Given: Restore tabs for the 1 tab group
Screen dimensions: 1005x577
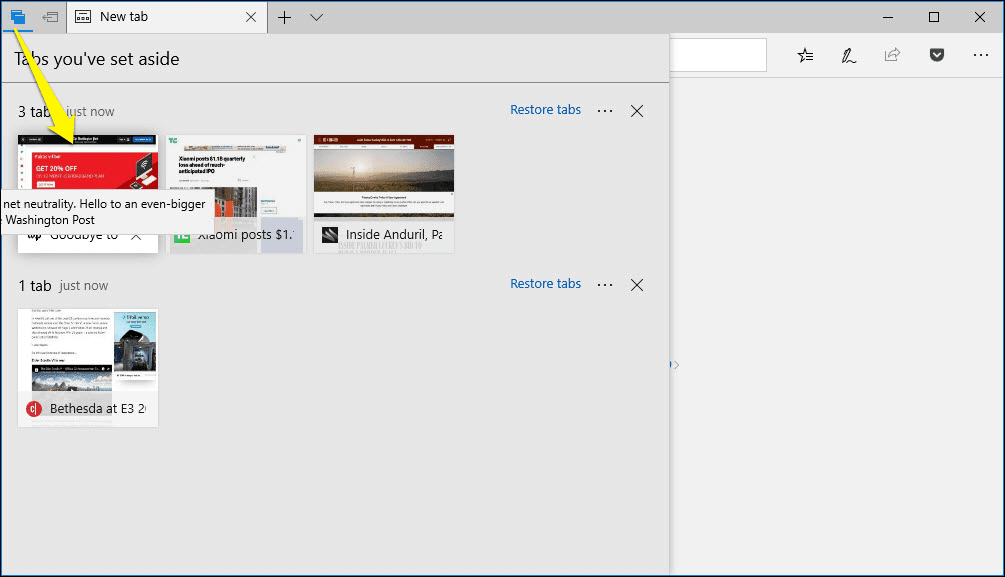Looking at the screenshot, I should (545, 283).
